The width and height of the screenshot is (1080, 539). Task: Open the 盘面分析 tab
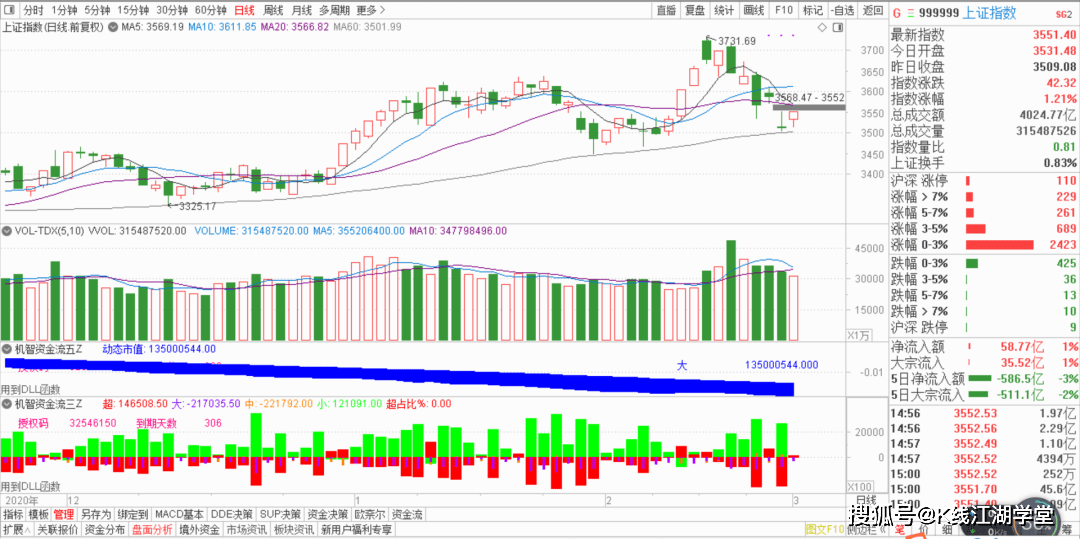pyautogui.click(x=151, y=530)
